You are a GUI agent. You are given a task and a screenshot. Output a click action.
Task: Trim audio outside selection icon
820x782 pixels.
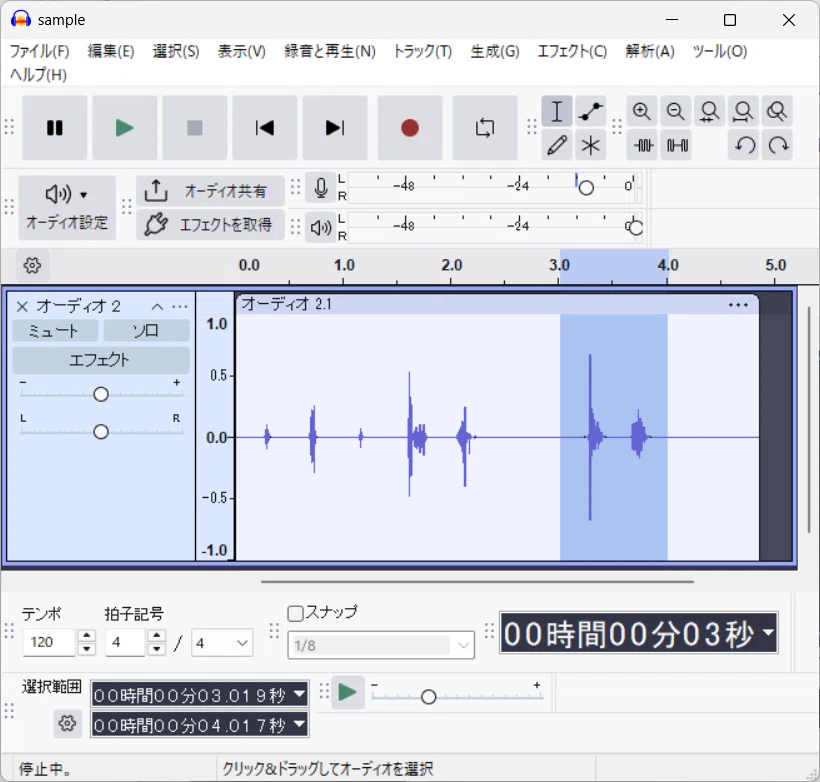click(643, 145)
